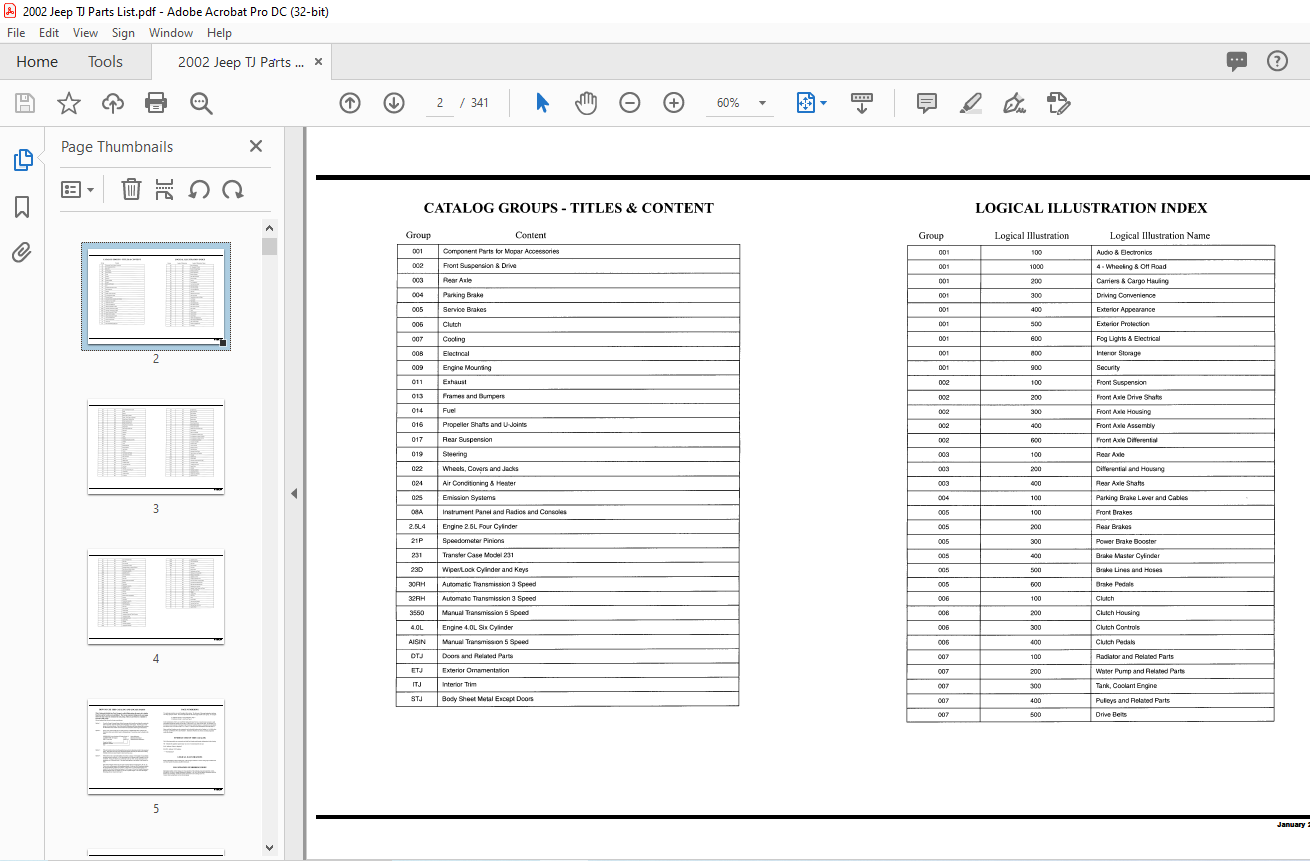Image resolution: width=1310 pixels, height=861 pixels.
Task: Collapse the navigation pane arrow
Action: (x=294, y=493)
